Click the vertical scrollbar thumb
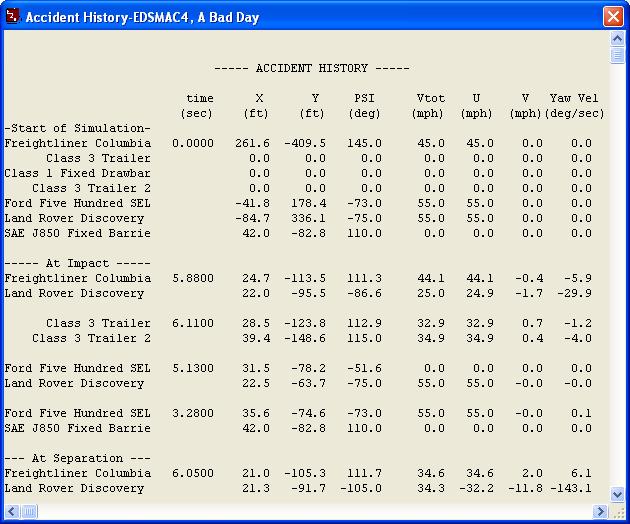Image resolution: width=630 pixels, height=524 pixels. click(618, 56)
